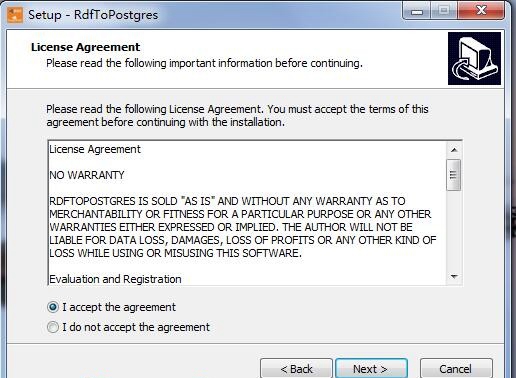Screen dimensions: 516x378
Task: Click the NO WARRANTY heading in license
Action: [87, 175]
